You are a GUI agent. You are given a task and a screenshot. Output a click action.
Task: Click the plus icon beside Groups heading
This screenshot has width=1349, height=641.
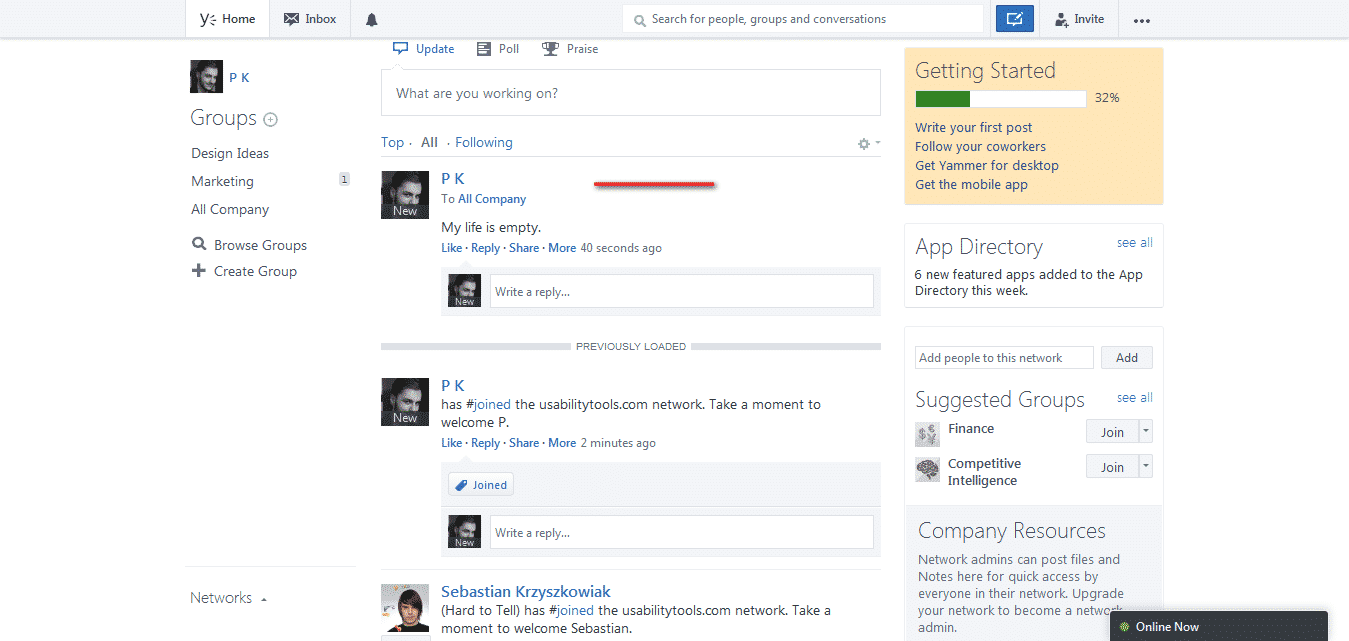click(x=270, y=119)
